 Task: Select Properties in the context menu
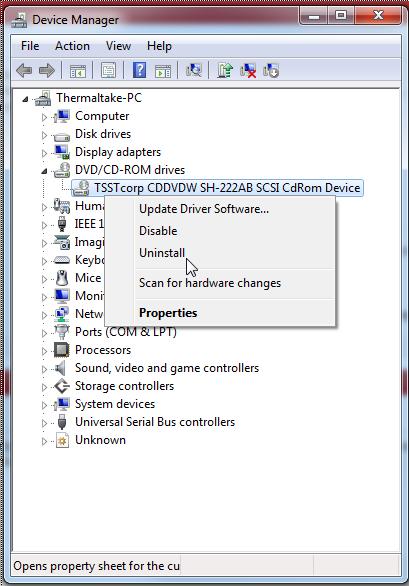pyautogui.click(x=168, y=313)
